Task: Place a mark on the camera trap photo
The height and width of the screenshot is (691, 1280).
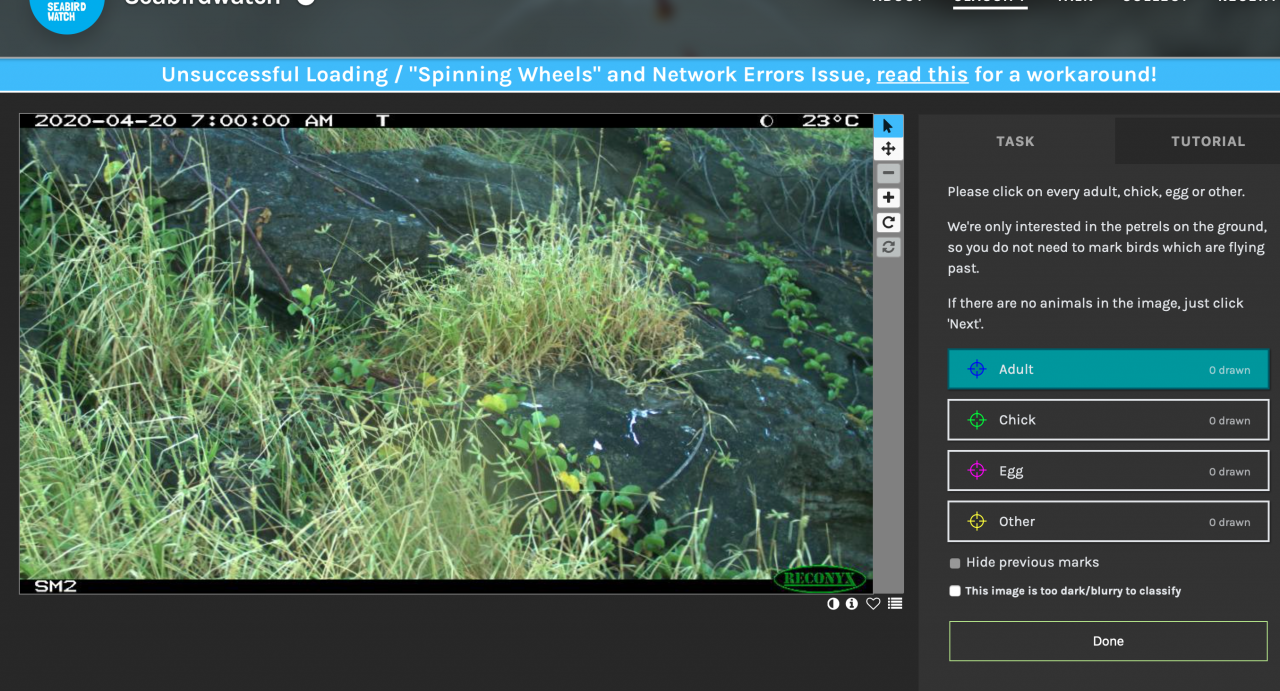Action: pos(446,353)
